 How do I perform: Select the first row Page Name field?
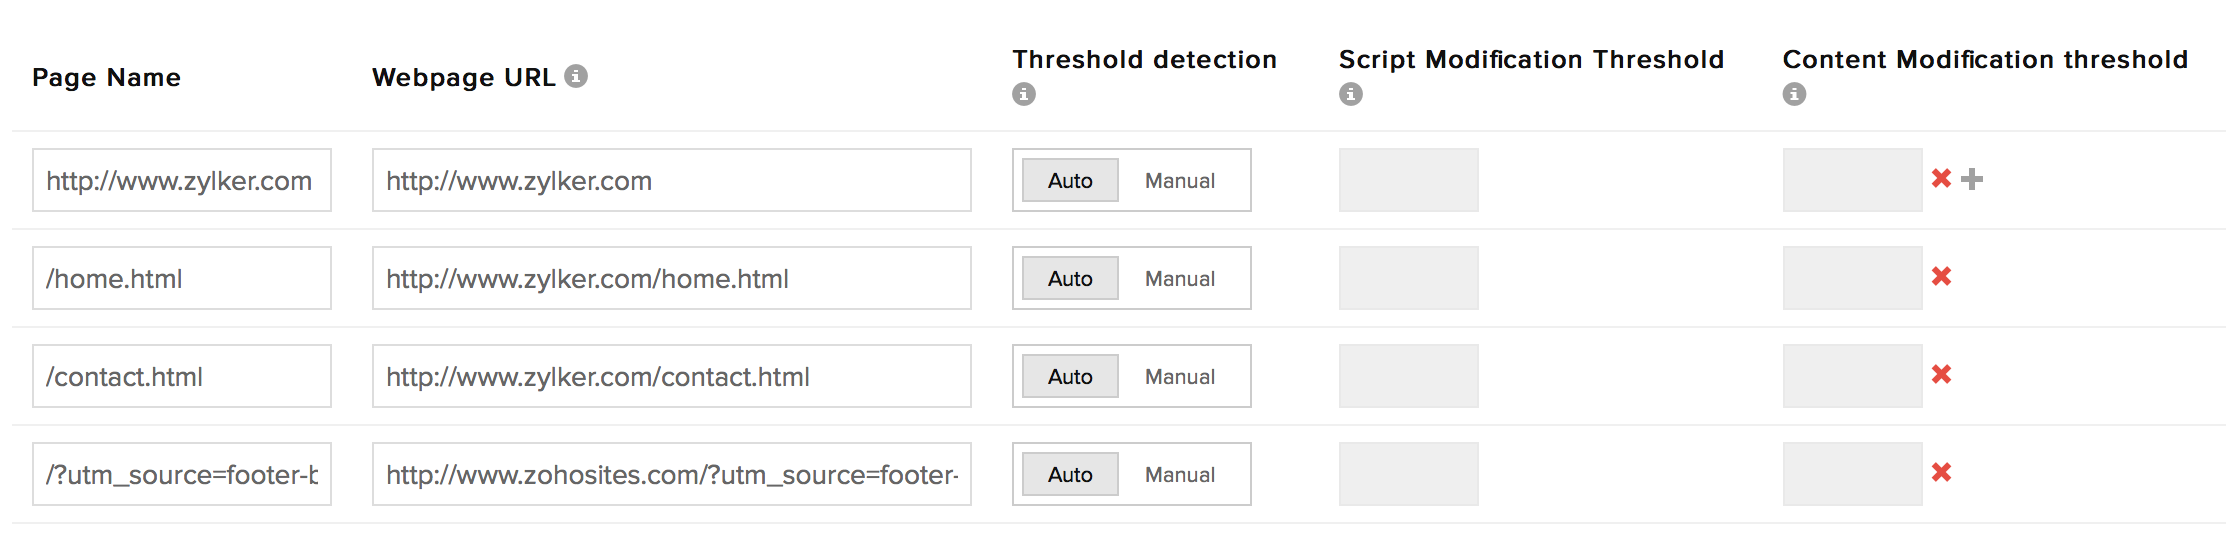(x=181, y=181)
